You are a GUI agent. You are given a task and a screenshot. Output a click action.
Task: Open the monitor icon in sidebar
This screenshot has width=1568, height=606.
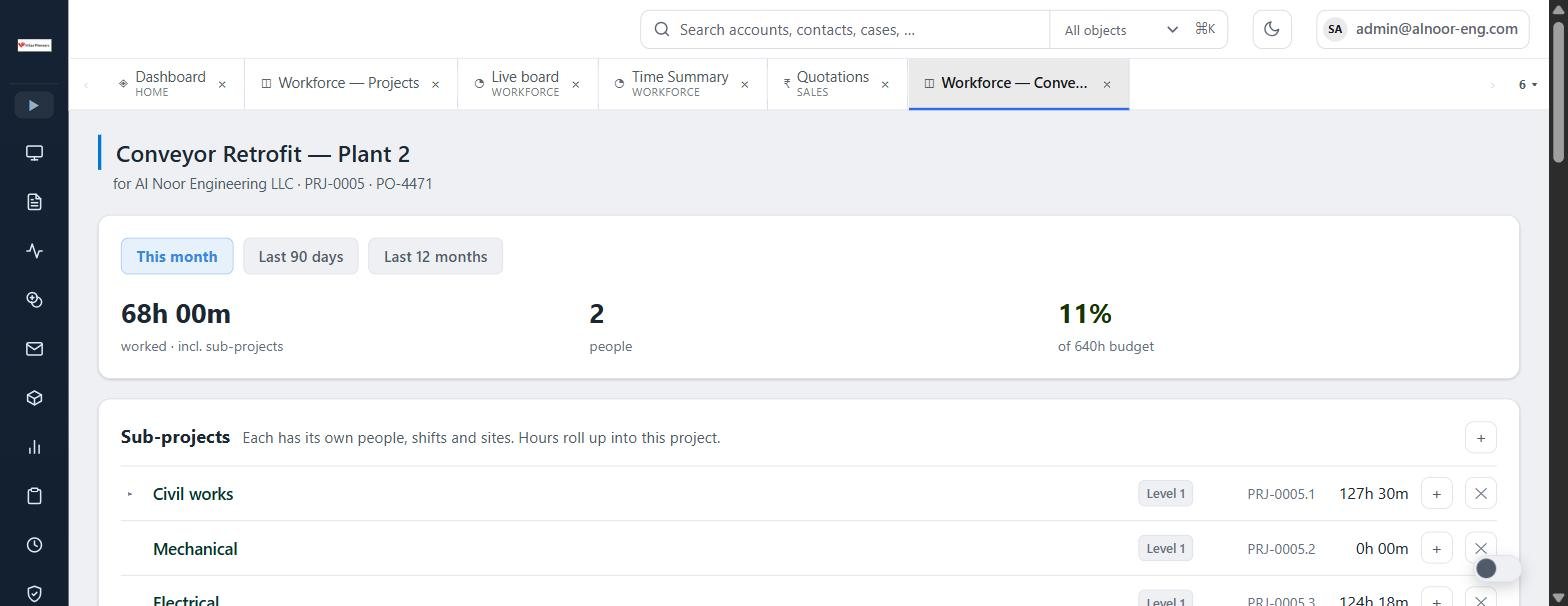(x=34, y=153)
